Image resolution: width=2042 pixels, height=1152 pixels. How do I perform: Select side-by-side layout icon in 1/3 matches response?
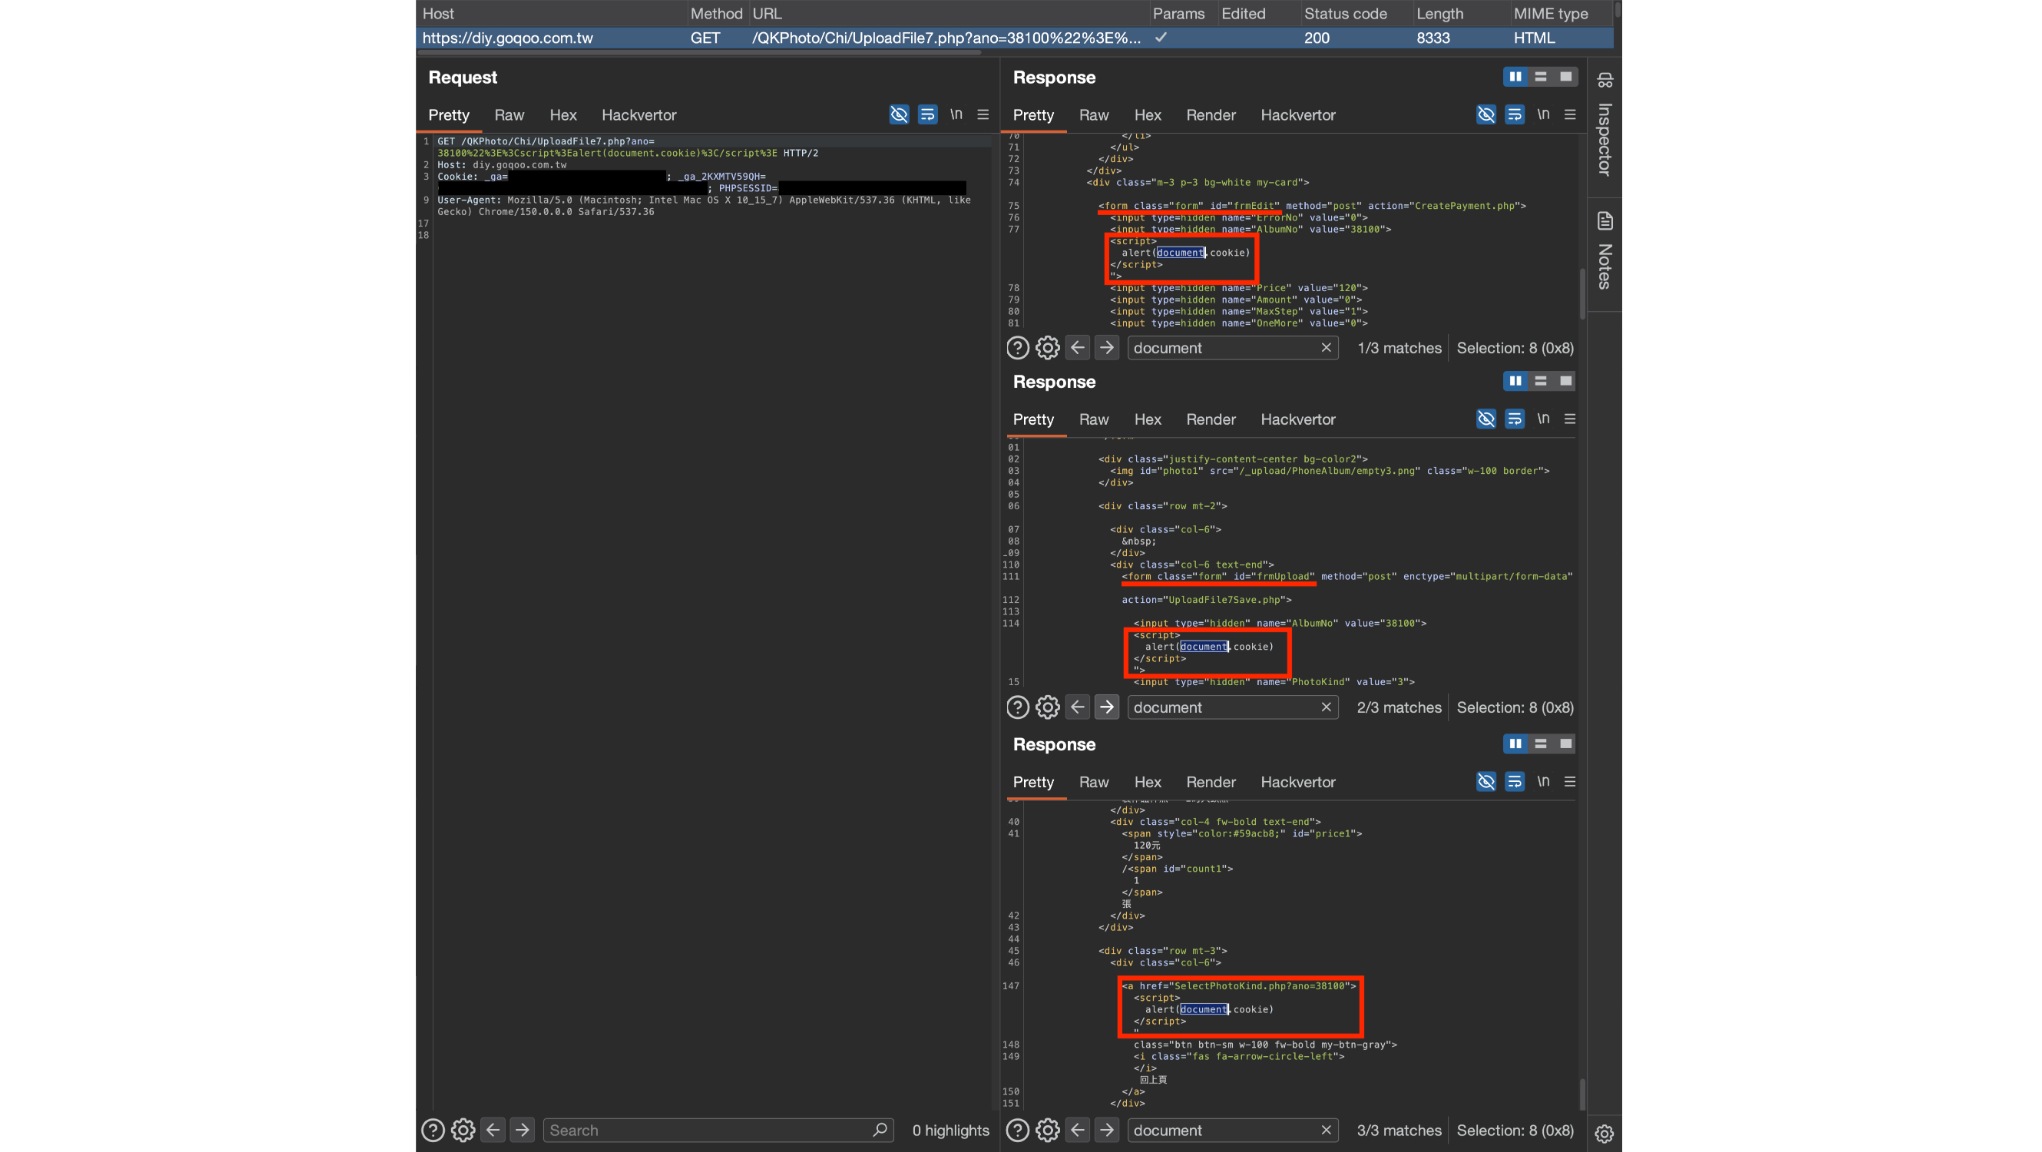(1516, 77)
